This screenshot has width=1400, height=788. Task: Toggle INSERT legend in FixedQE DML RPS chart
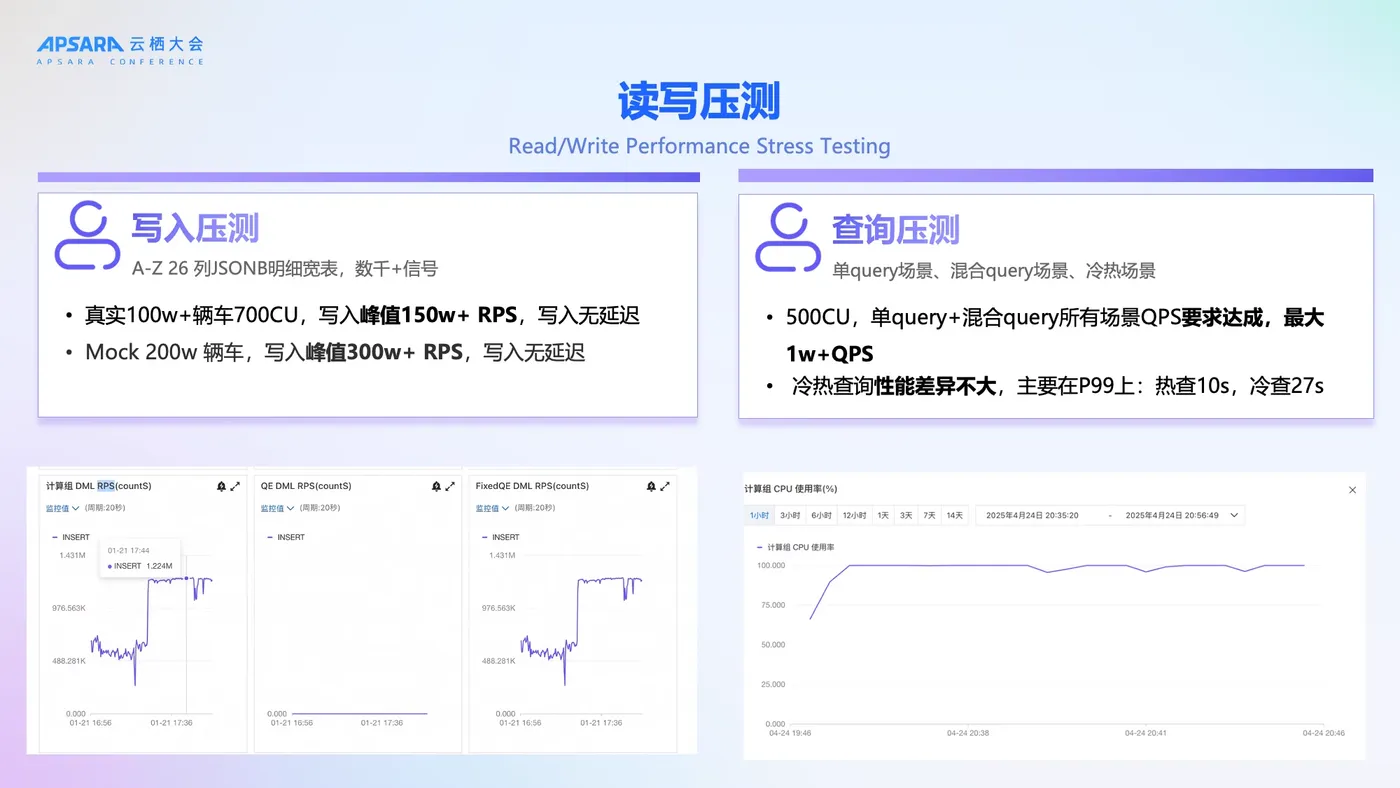point(501,537)
